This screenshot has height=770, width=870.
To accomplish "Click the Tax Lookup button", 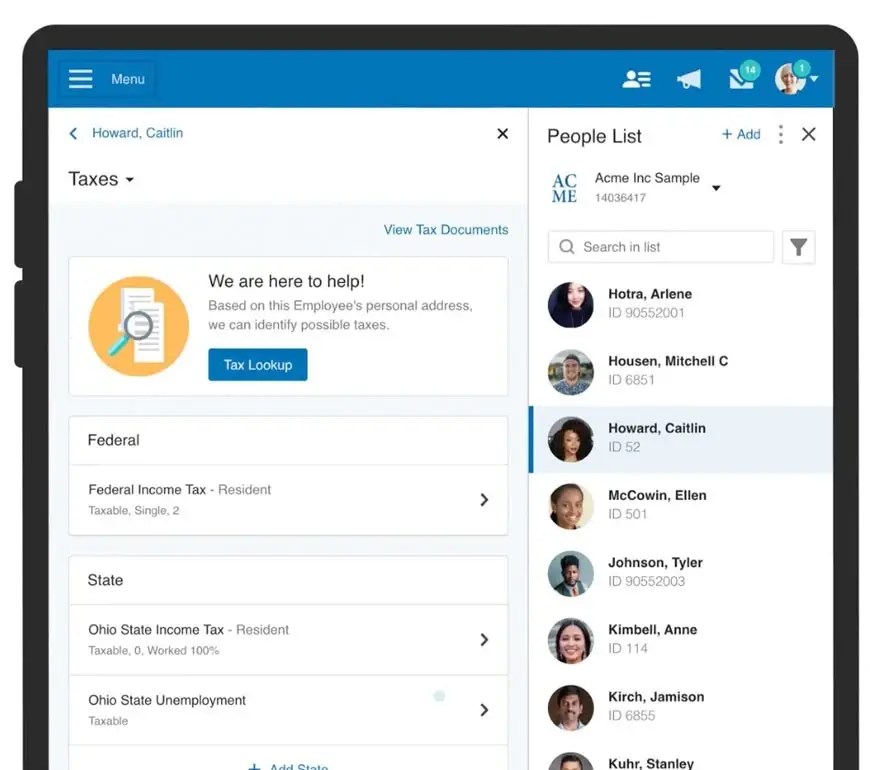I will [257, 365].
